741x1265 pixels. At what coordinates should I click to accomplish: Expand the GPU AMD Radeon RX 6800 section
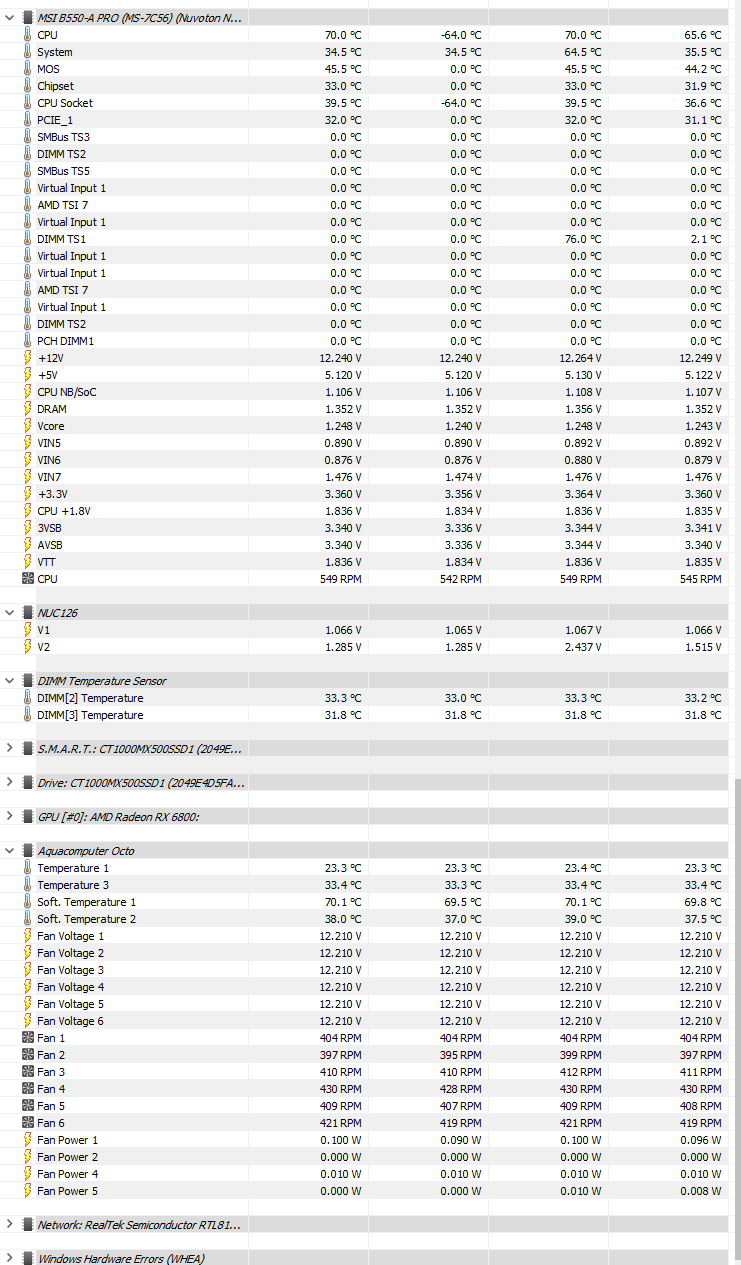coord(10,816)
